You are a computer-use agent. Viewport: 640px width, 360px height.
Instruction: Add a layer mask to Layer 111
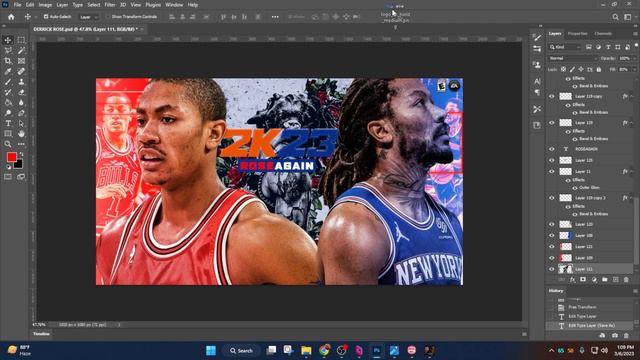(x=583, y=280)
